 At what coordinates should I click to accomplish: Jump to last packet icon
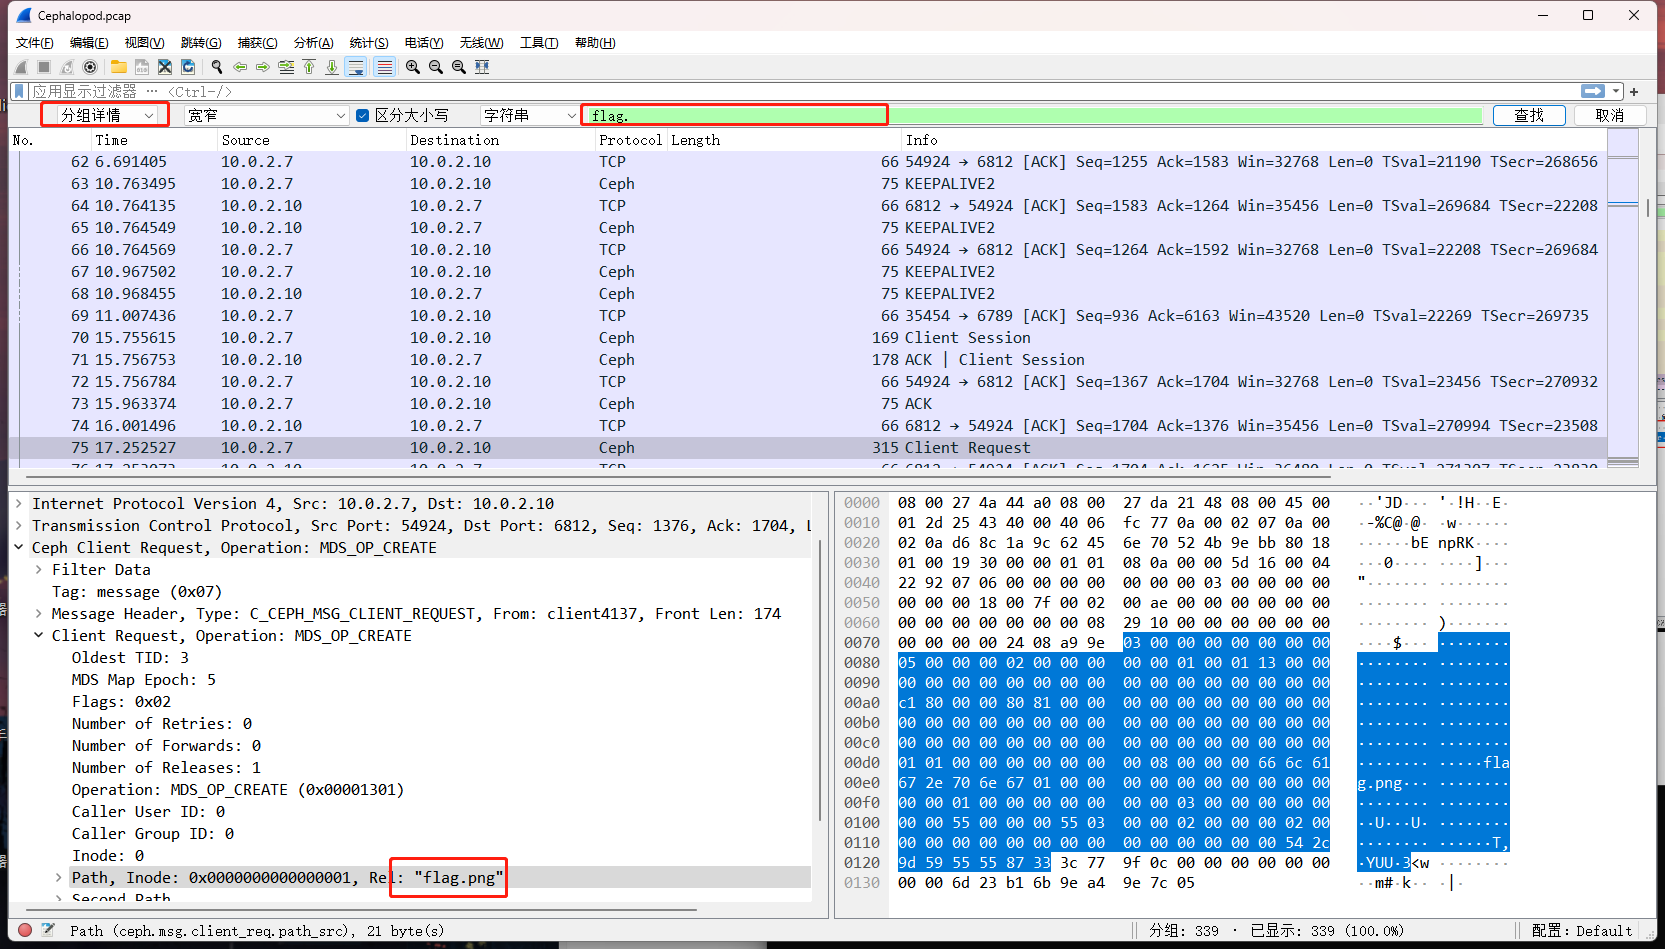[332, 67]
